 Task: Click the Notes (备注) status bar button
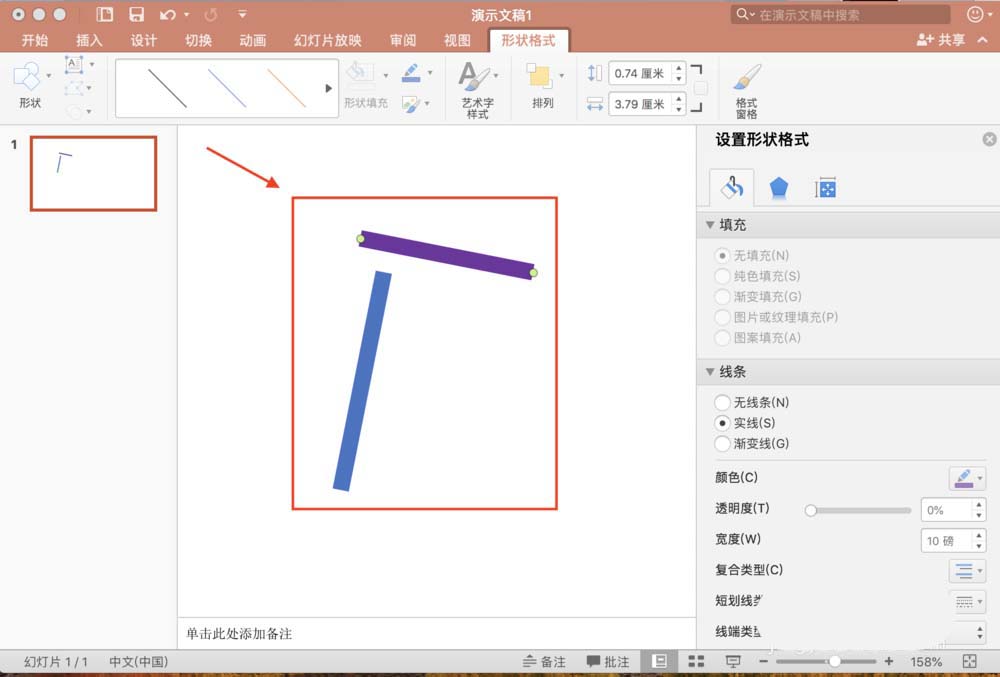pyautogui.click(x=544, y=662)
